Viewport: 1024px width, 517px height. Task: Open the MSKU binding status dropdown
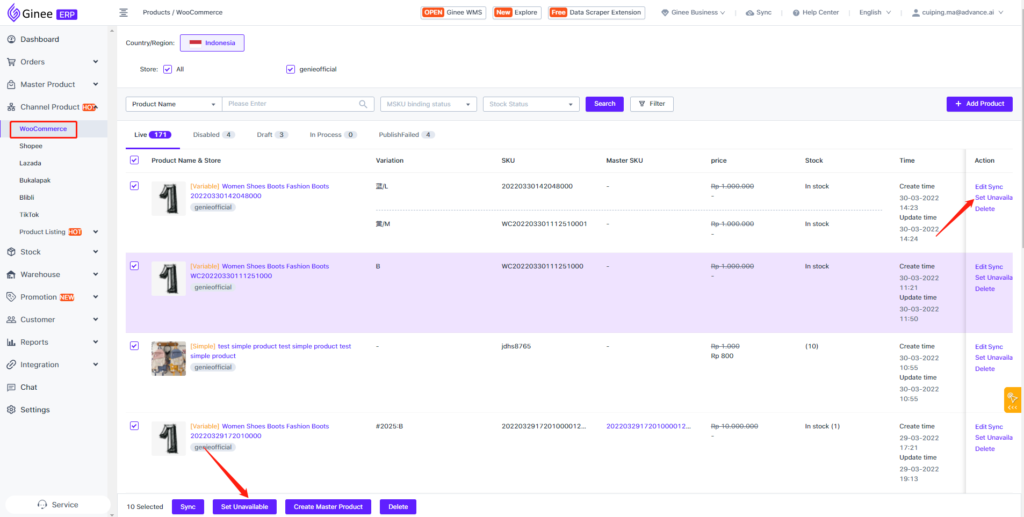pyautogui.click(x=428, y=104)
